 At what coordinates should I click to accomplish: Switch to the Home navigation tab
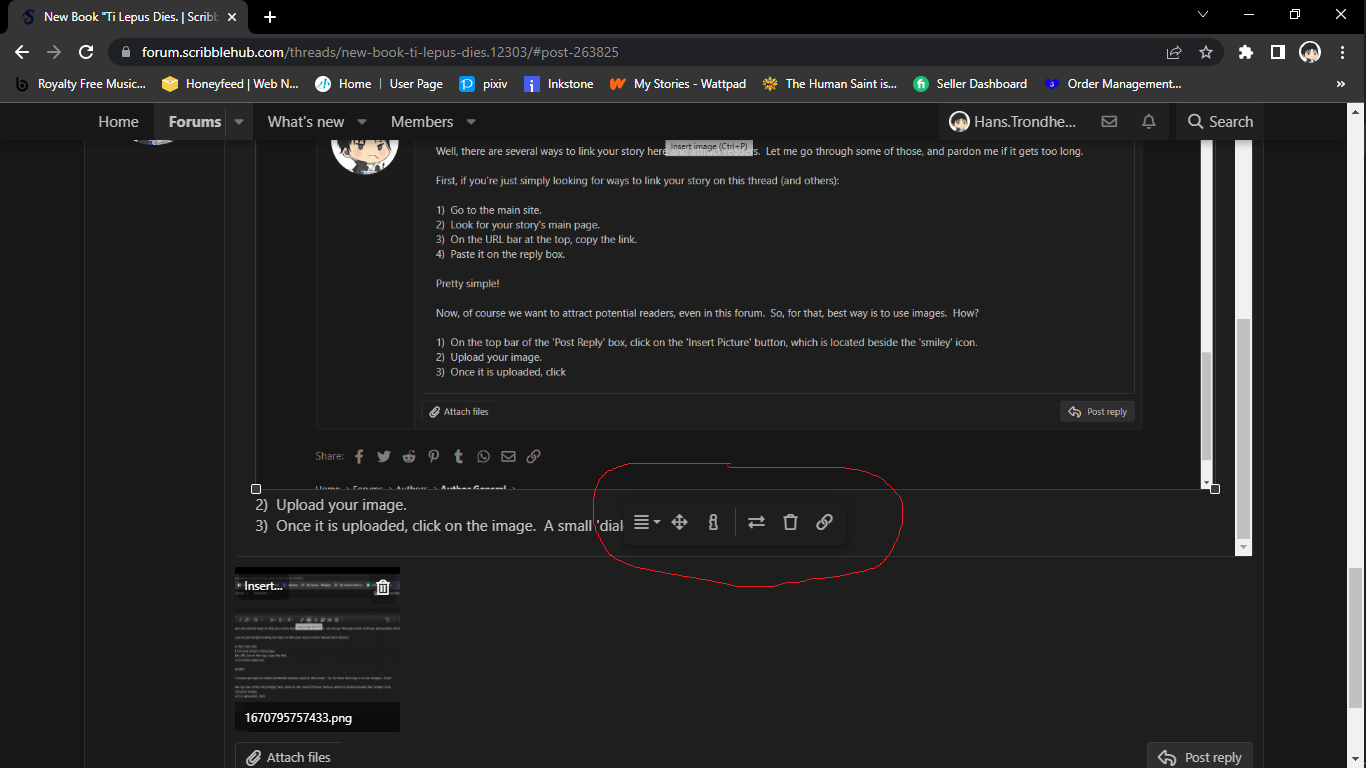(x=118, y=121)
